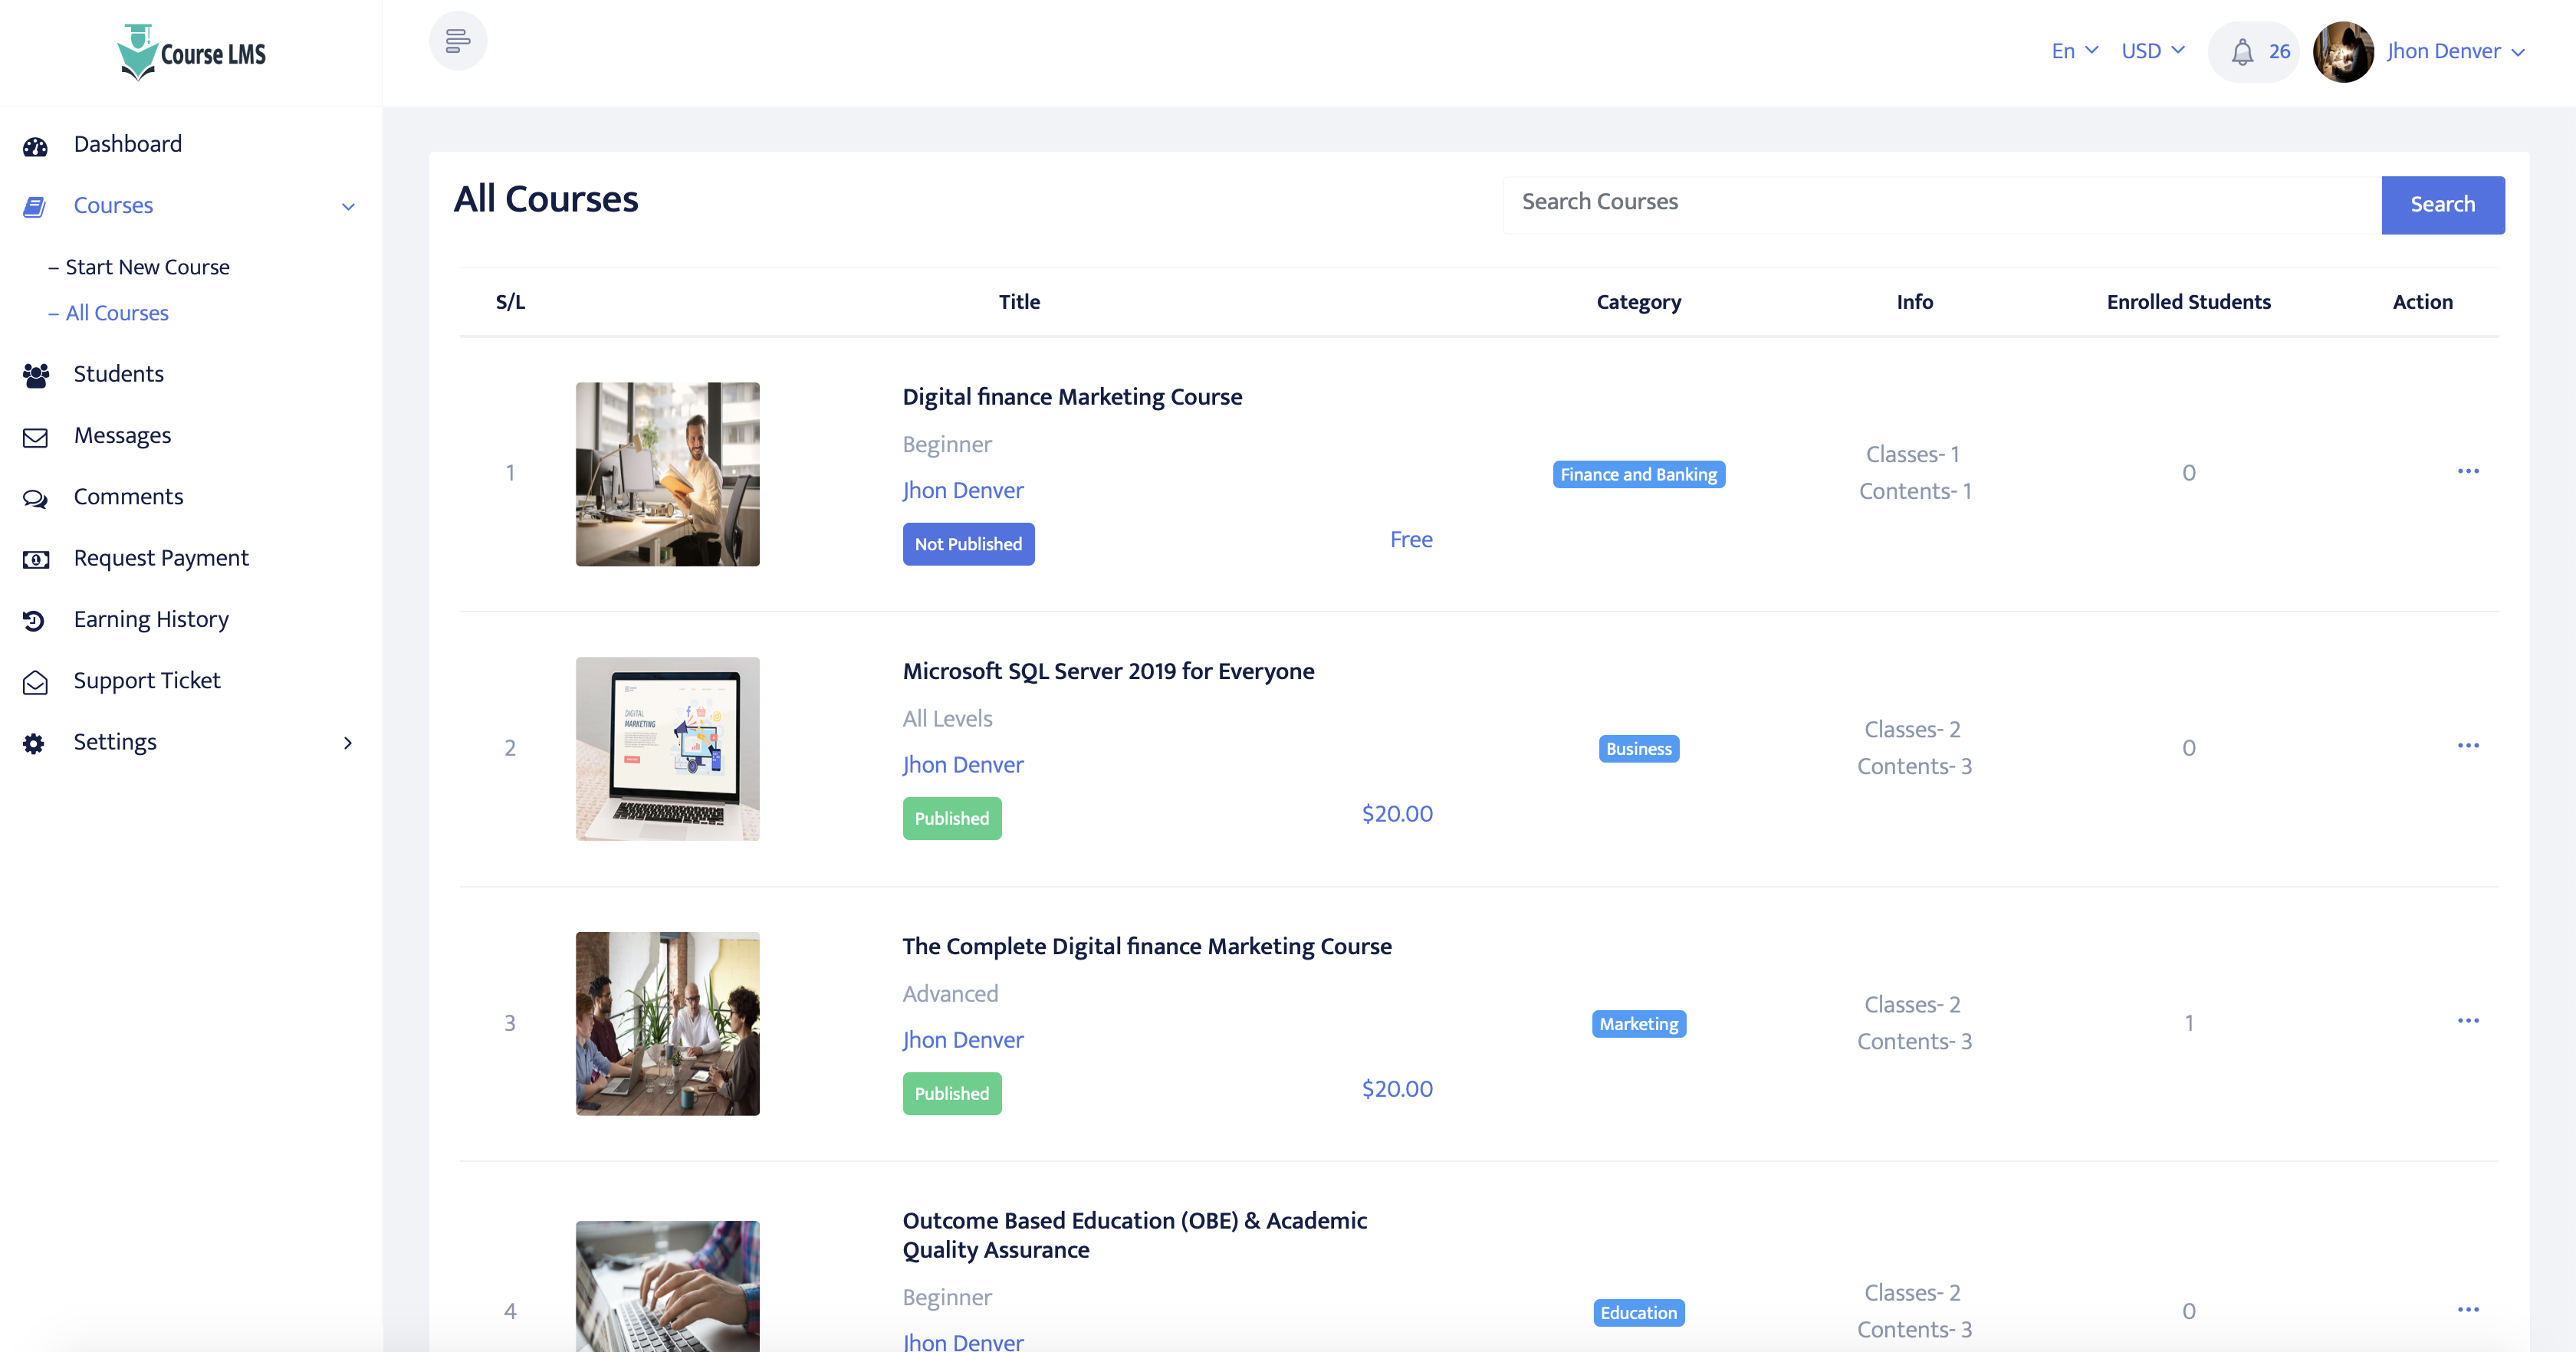2576x1352 pixels.
Task: Open Request Payment via its sidebar icon
Action: click(x=35, y=559)
